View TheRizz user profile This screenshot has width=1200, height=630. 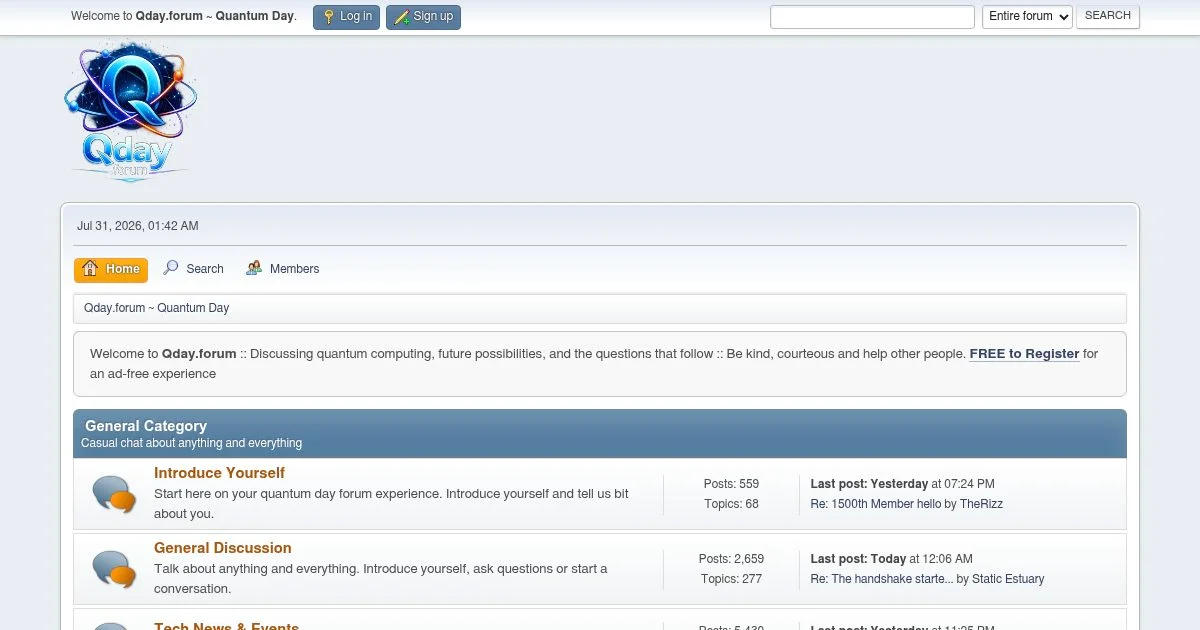[981, 504]
